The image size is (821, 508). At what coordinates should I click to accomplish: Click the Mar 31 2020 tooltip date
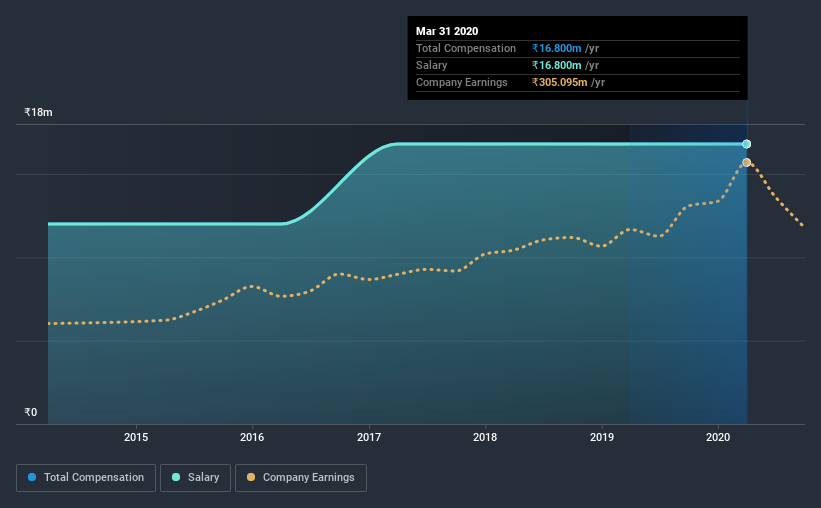[x=447, y=31]
